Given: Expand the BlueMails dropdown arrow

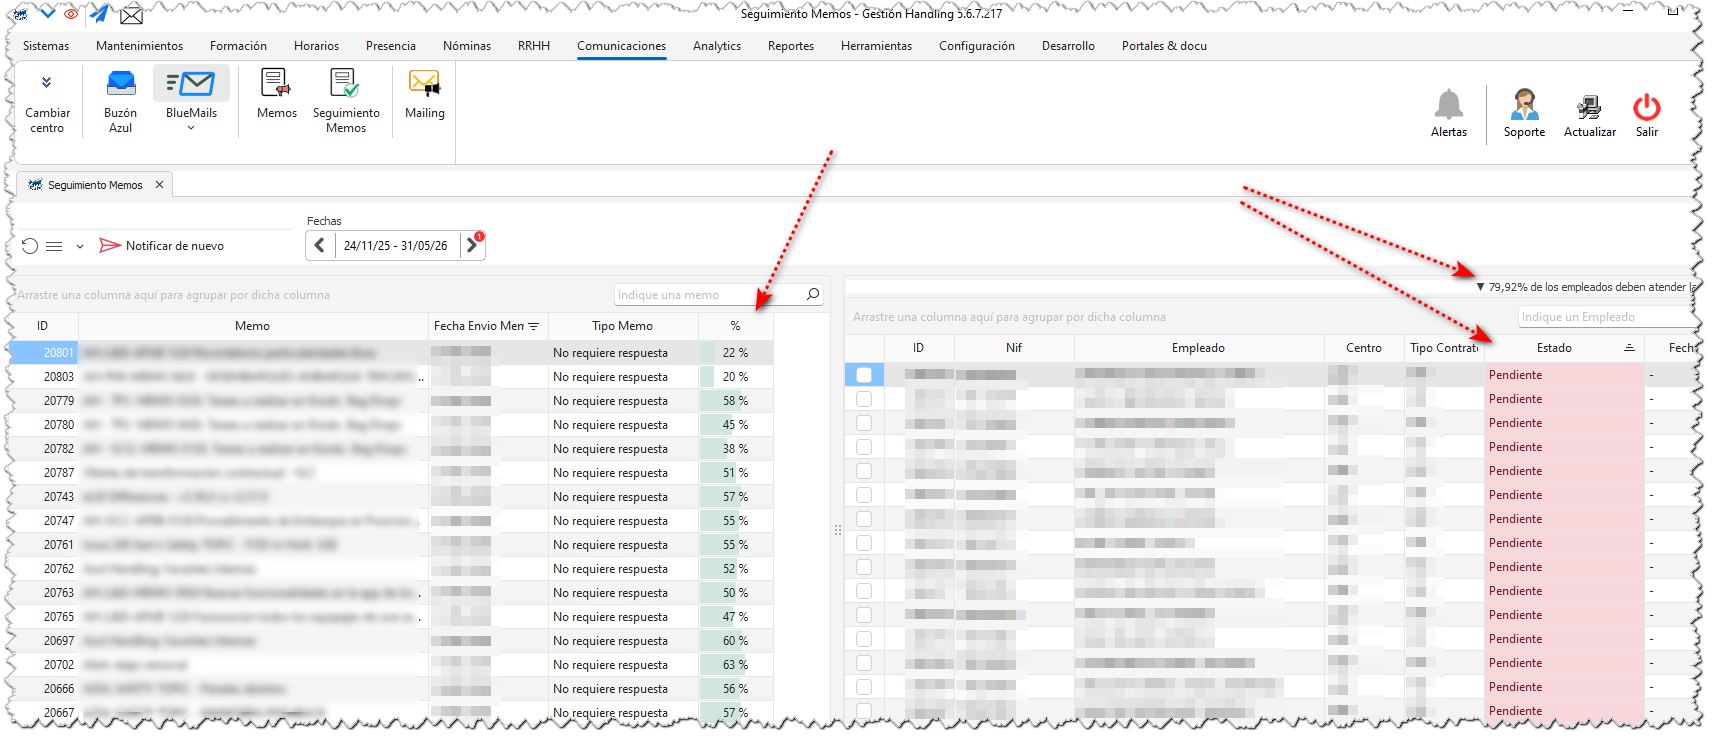Looking at the screenshot, I should pos(191,128).
